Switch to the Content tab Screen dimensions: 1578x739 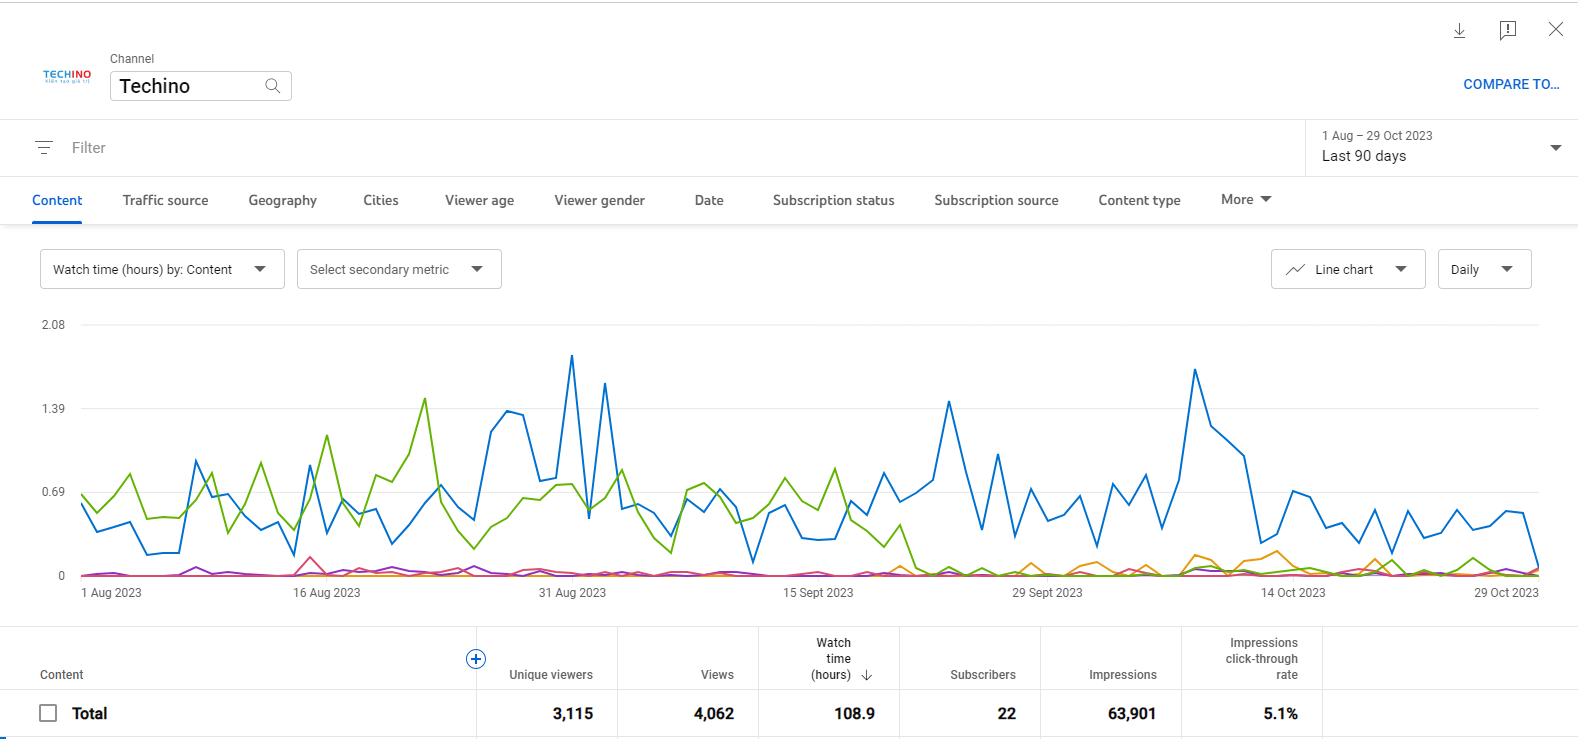point(57,201)
